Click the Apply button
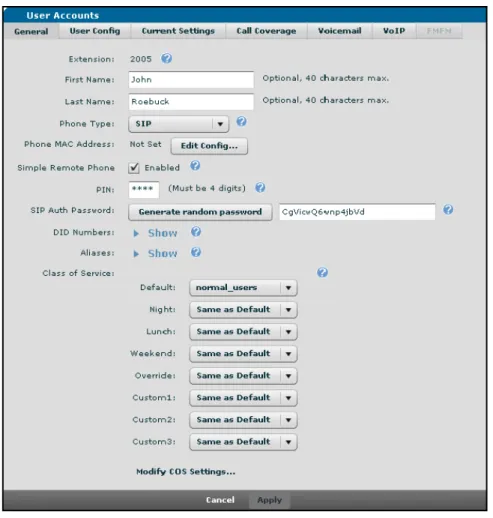The image size is (493, 518). (x=269, y=500)
